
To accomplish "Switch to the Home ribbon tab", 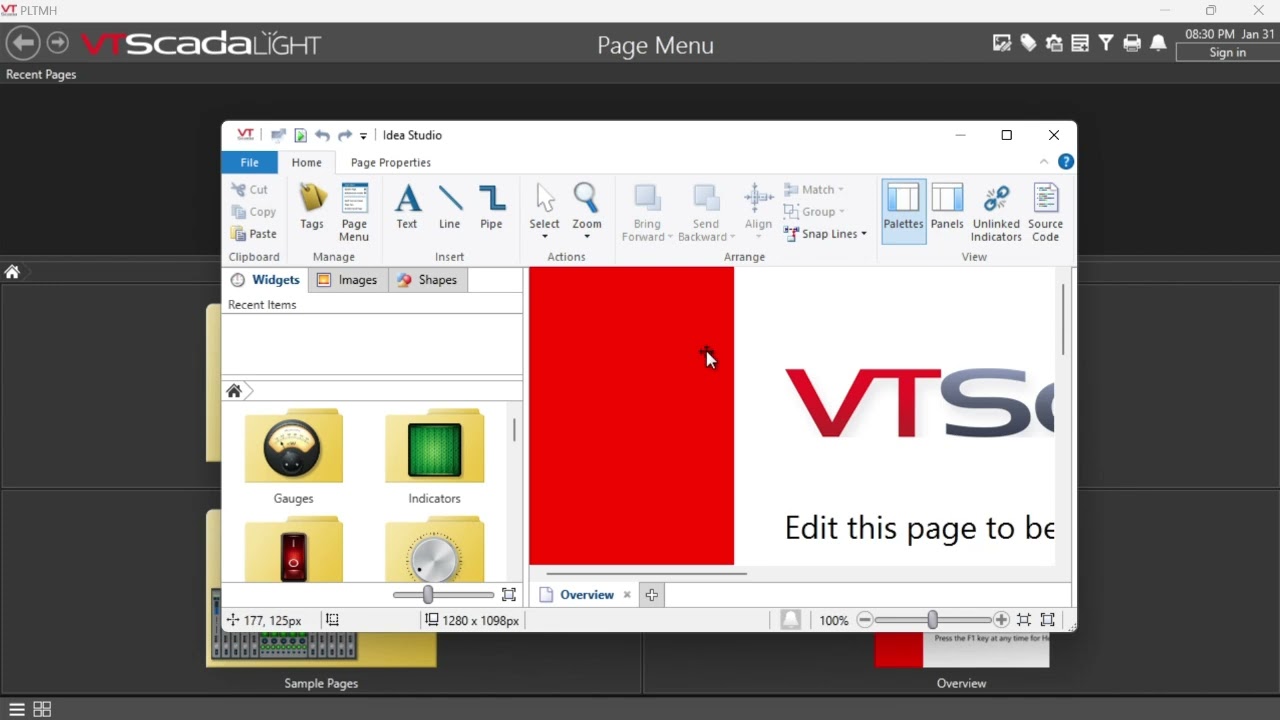I will coord(307,162).
